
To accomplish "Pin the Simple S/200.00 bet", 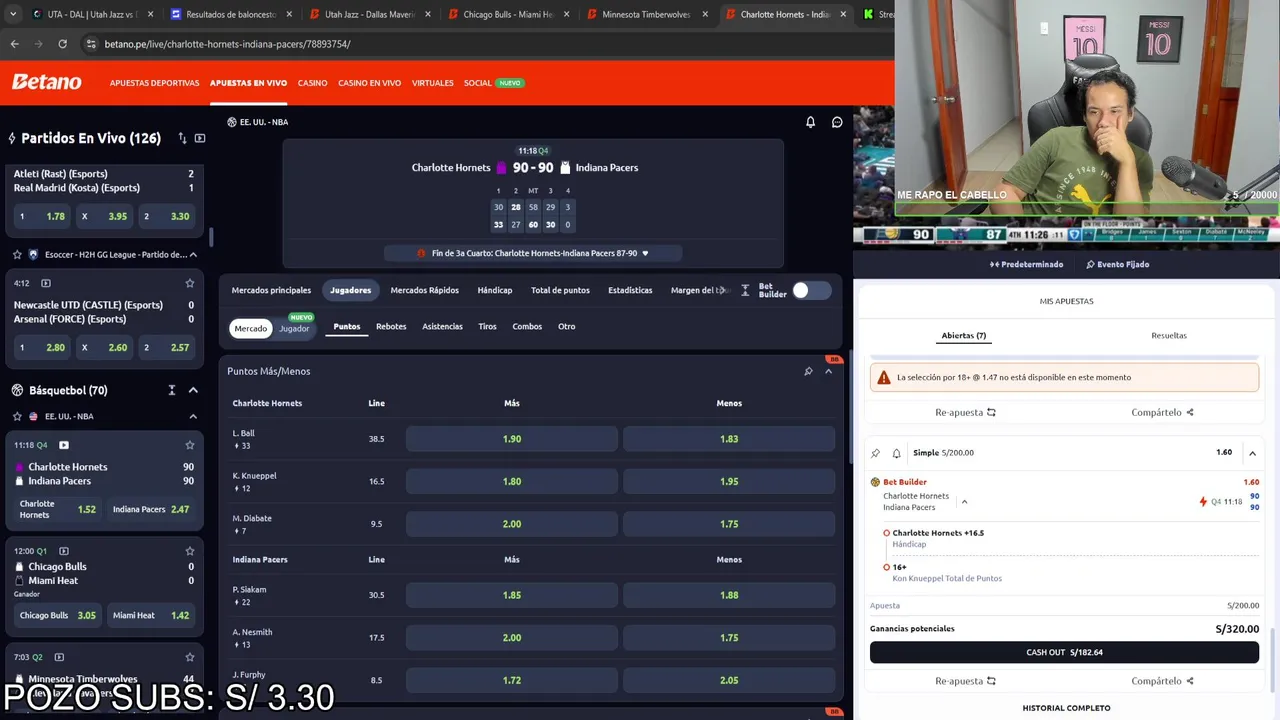I will tap(876, 453).
